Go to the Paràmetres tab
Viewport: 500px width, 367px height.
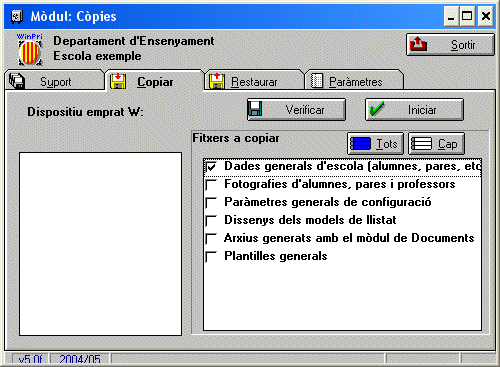[x=354, y=80]
